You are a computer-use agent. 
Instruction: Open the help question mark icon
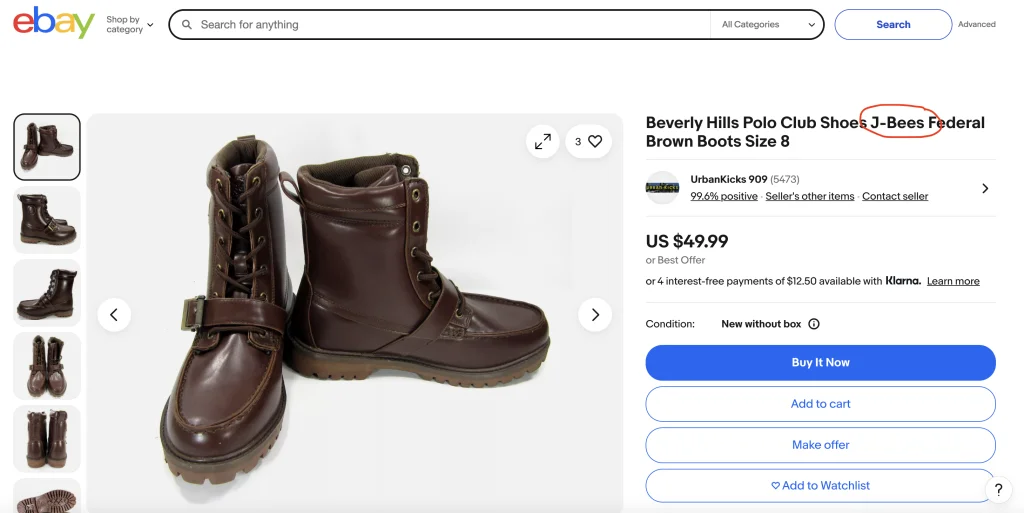(998, 489)
